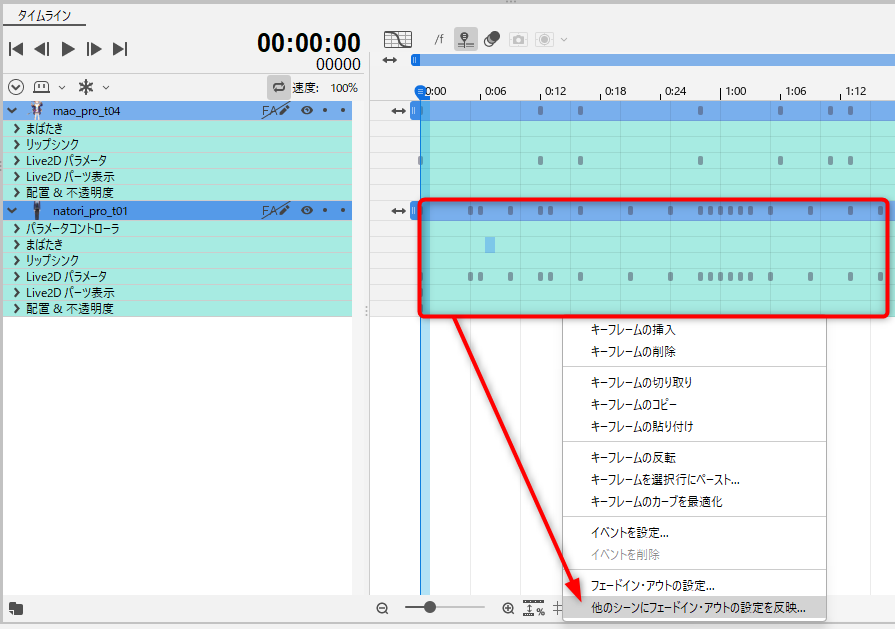Toggle loop playback button beside speed
This screenshot has height=629, width=895.
279,87
